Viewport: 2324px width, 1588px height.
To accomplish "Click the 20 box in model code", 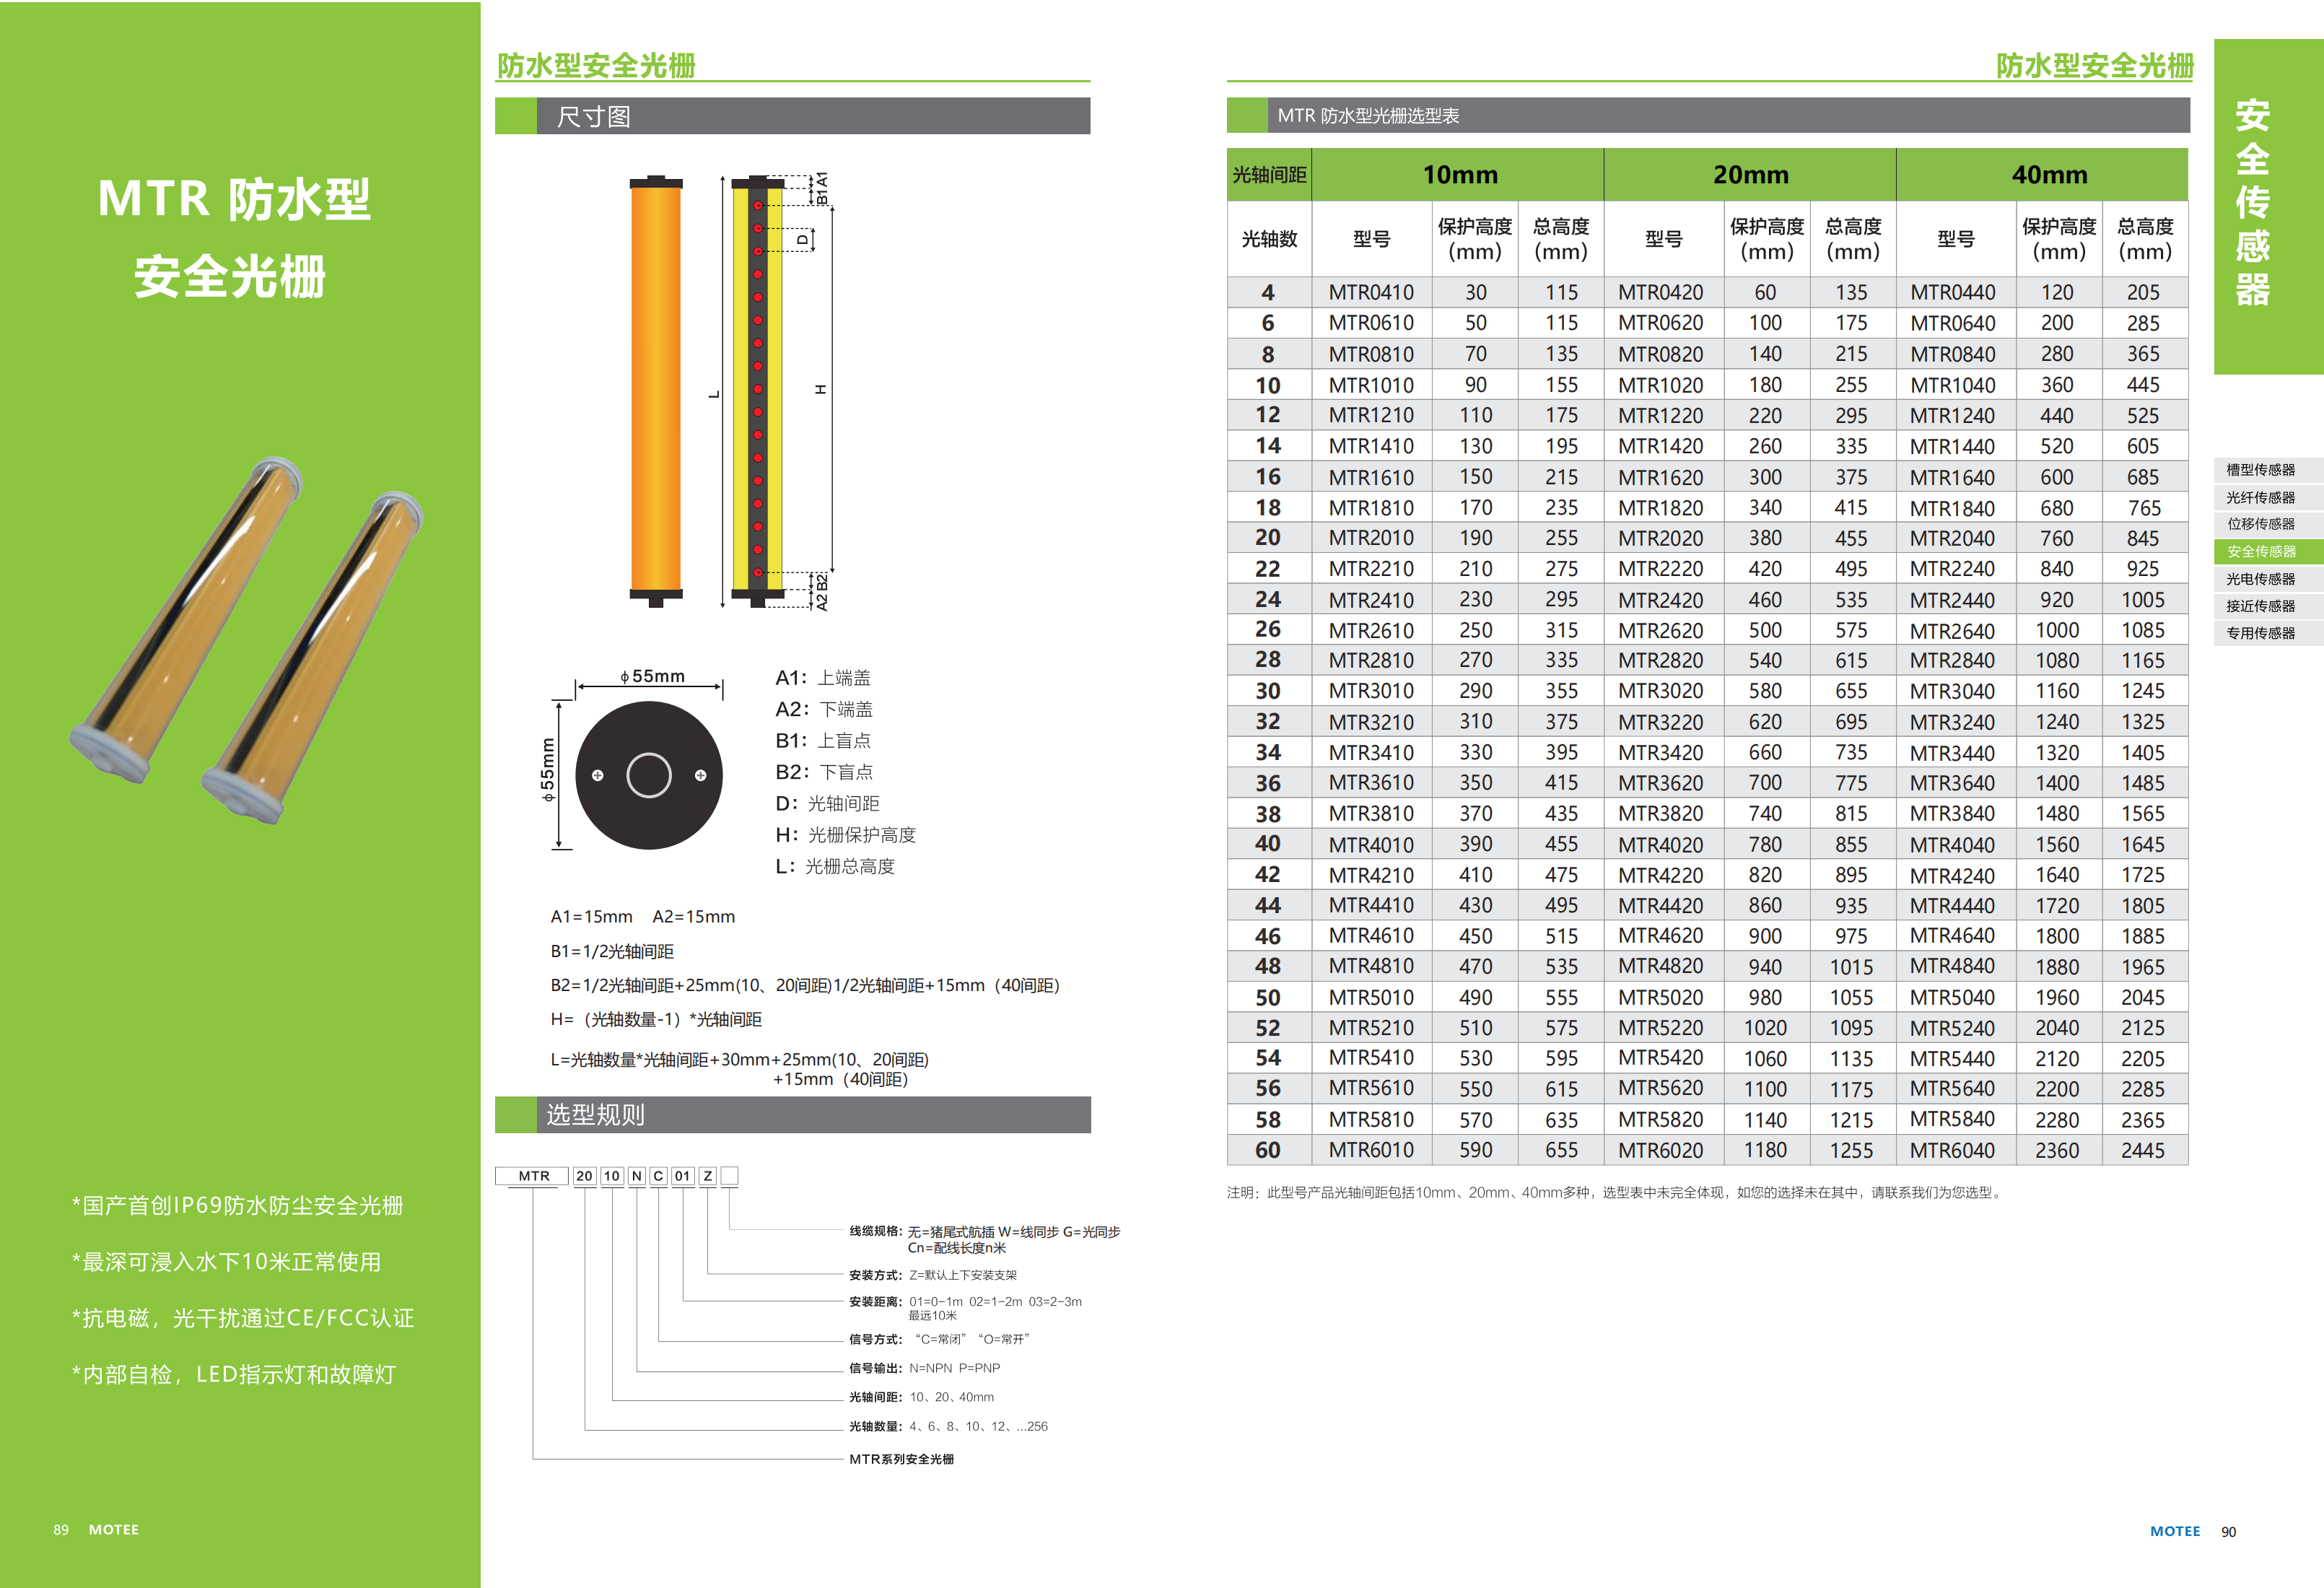I will [x=584, y=1176].
